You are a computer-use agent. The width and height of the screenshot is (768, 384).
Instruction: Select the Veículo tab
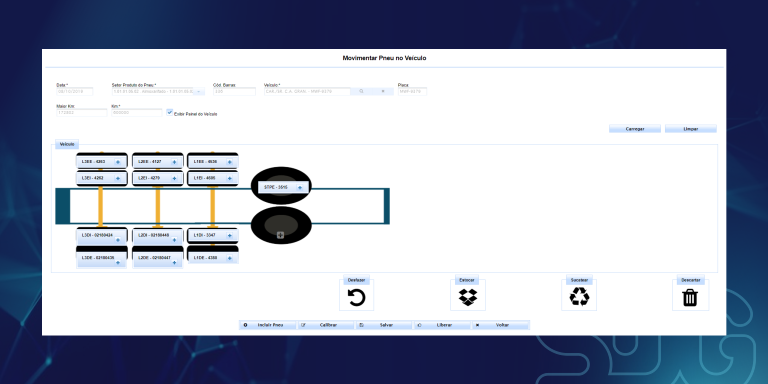tap(67, 144)
